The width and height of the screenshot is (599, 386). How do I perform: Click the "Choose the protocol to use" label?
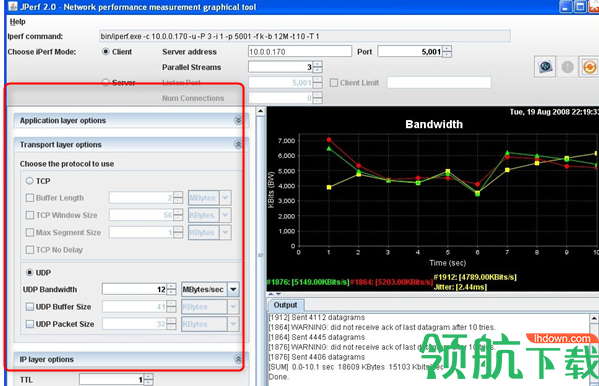pos(67,164)
